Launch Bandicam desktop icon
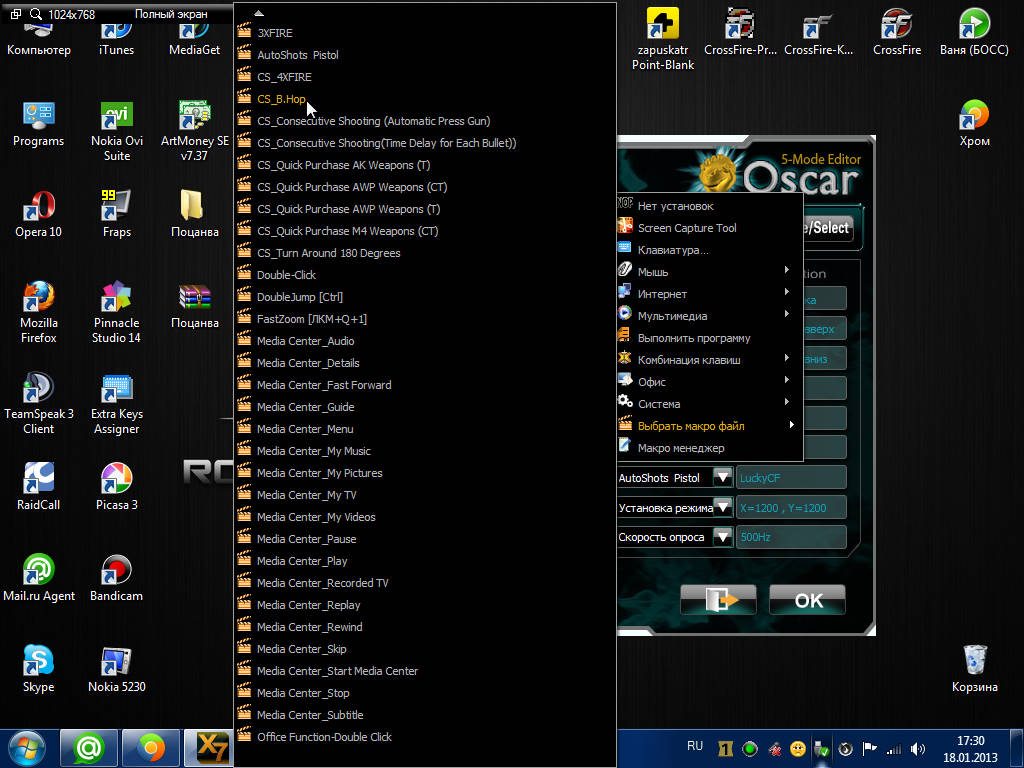Viewport: 1024px width, 768px height. click(116, 578)
